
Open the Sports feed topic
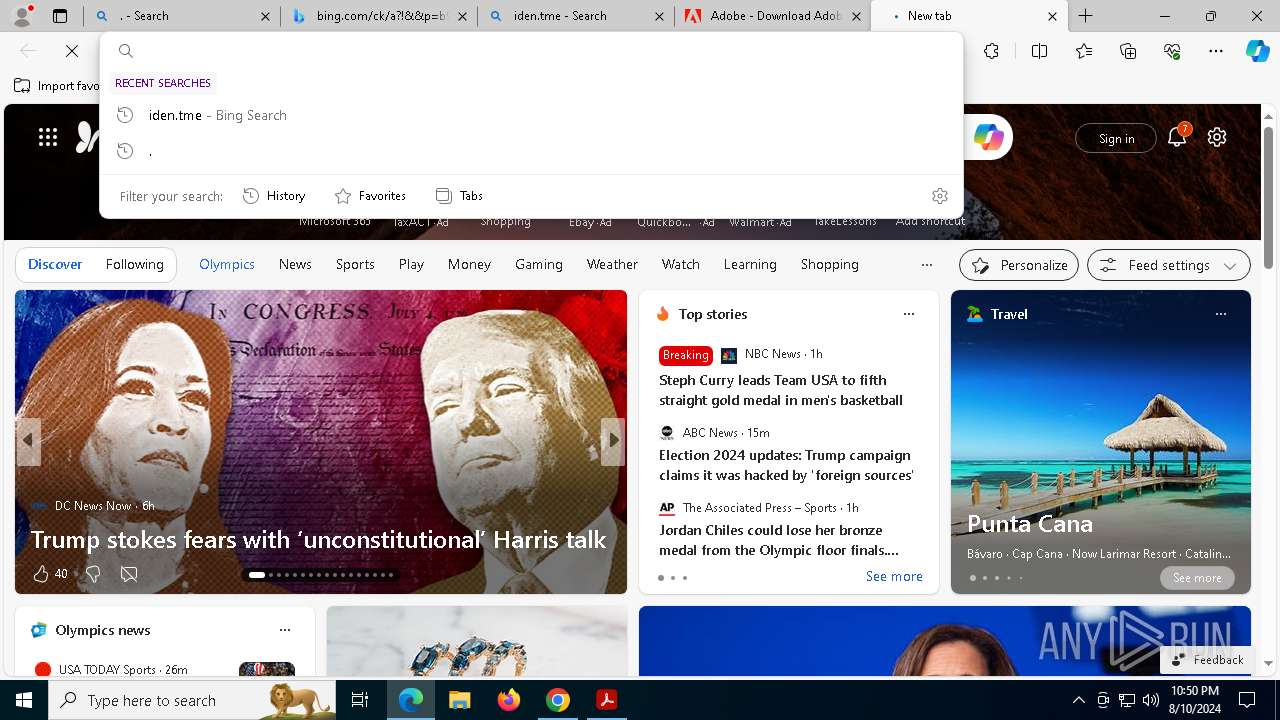(355, 264)
